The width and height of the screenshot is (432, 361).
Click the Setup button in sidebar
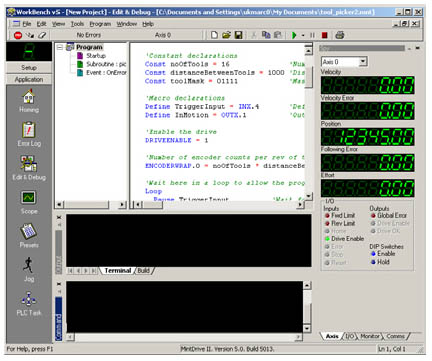29,68
